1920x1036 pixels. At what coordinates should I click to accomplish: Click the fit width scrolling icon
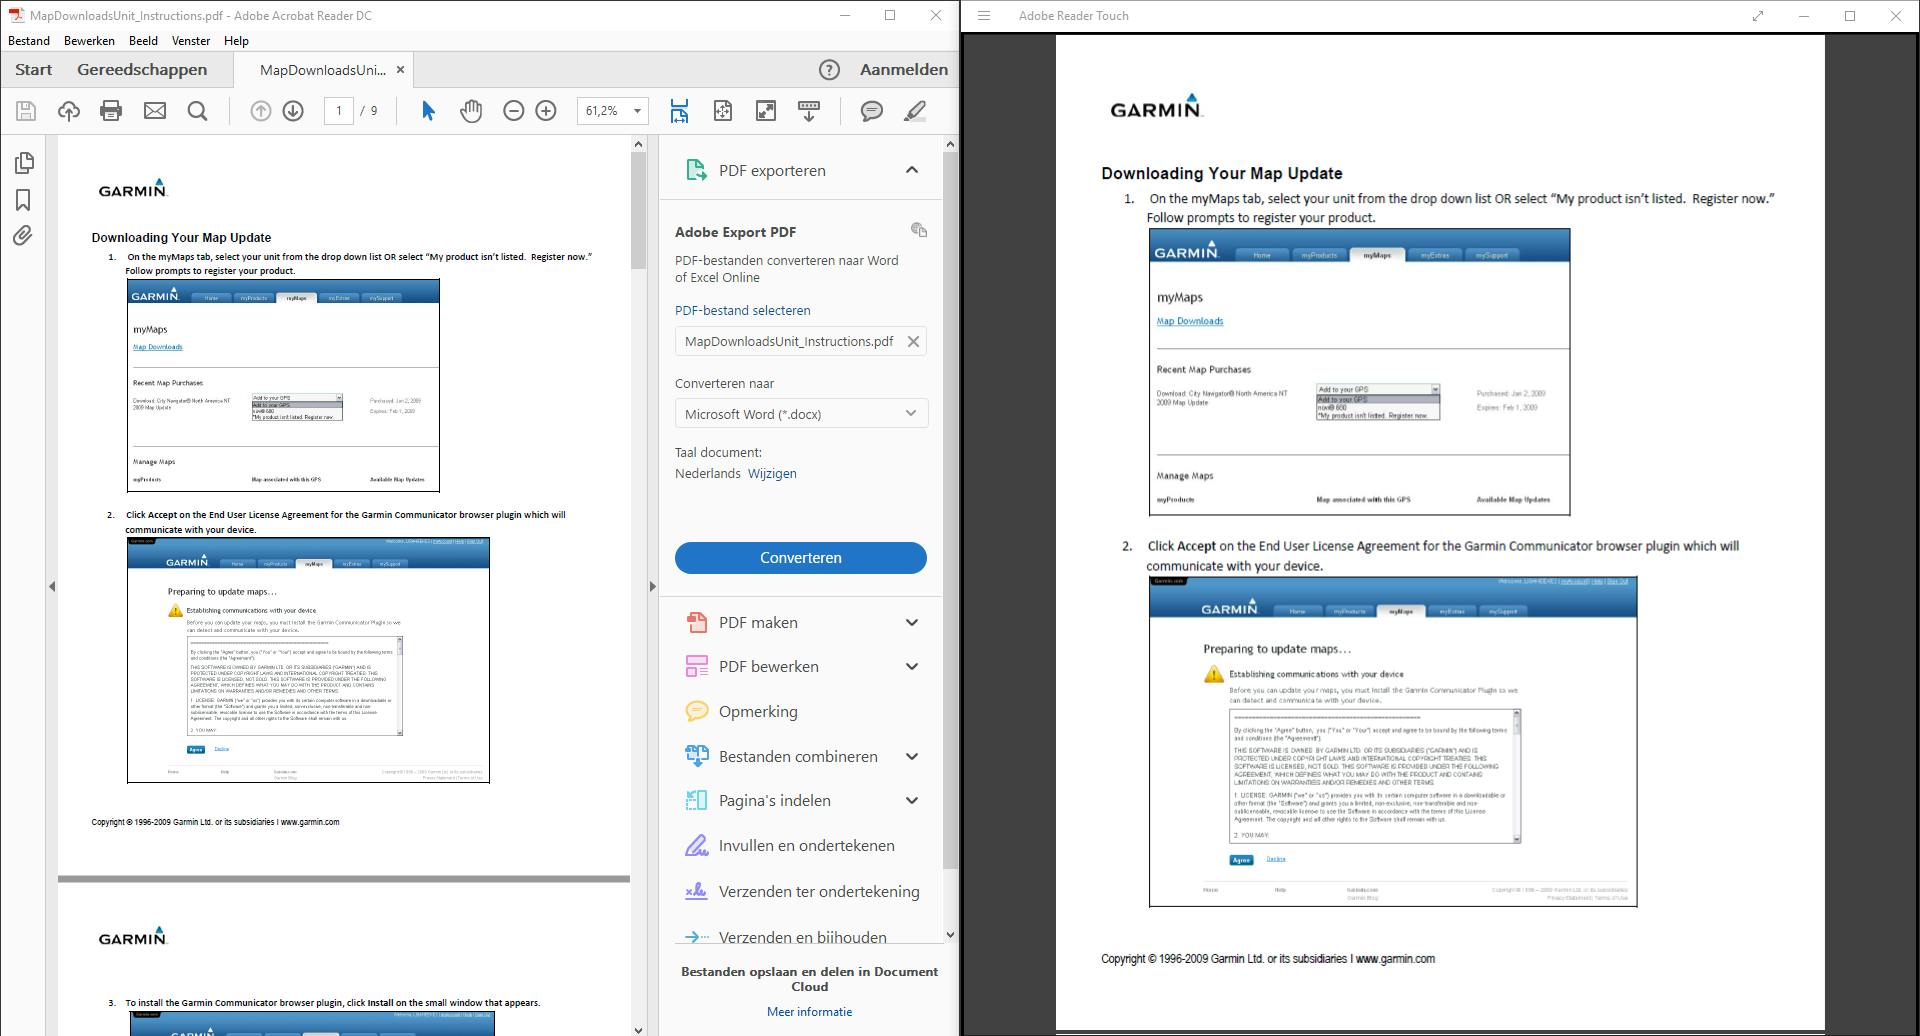click(x=679, y=111)
